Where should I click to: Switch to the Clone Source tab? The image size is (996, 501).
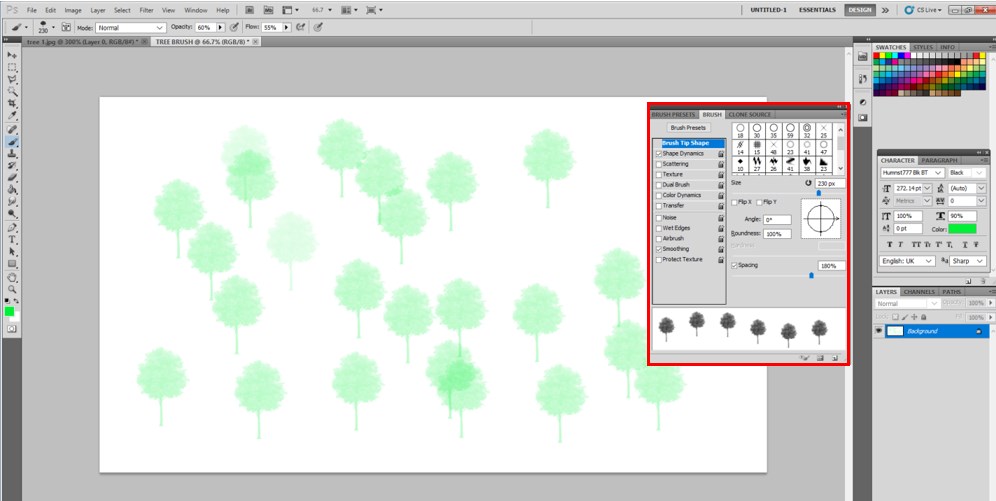pyautogui.click(x=750, y=114)
